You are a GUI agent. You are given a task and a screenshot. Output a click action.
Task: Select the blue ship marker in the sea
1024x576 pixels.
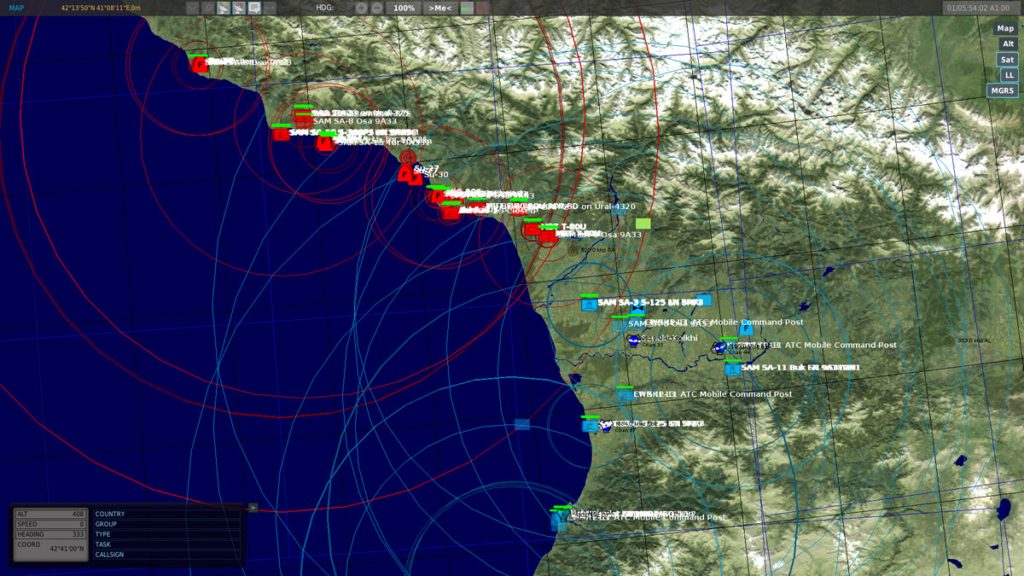click(x=522, y=425)
